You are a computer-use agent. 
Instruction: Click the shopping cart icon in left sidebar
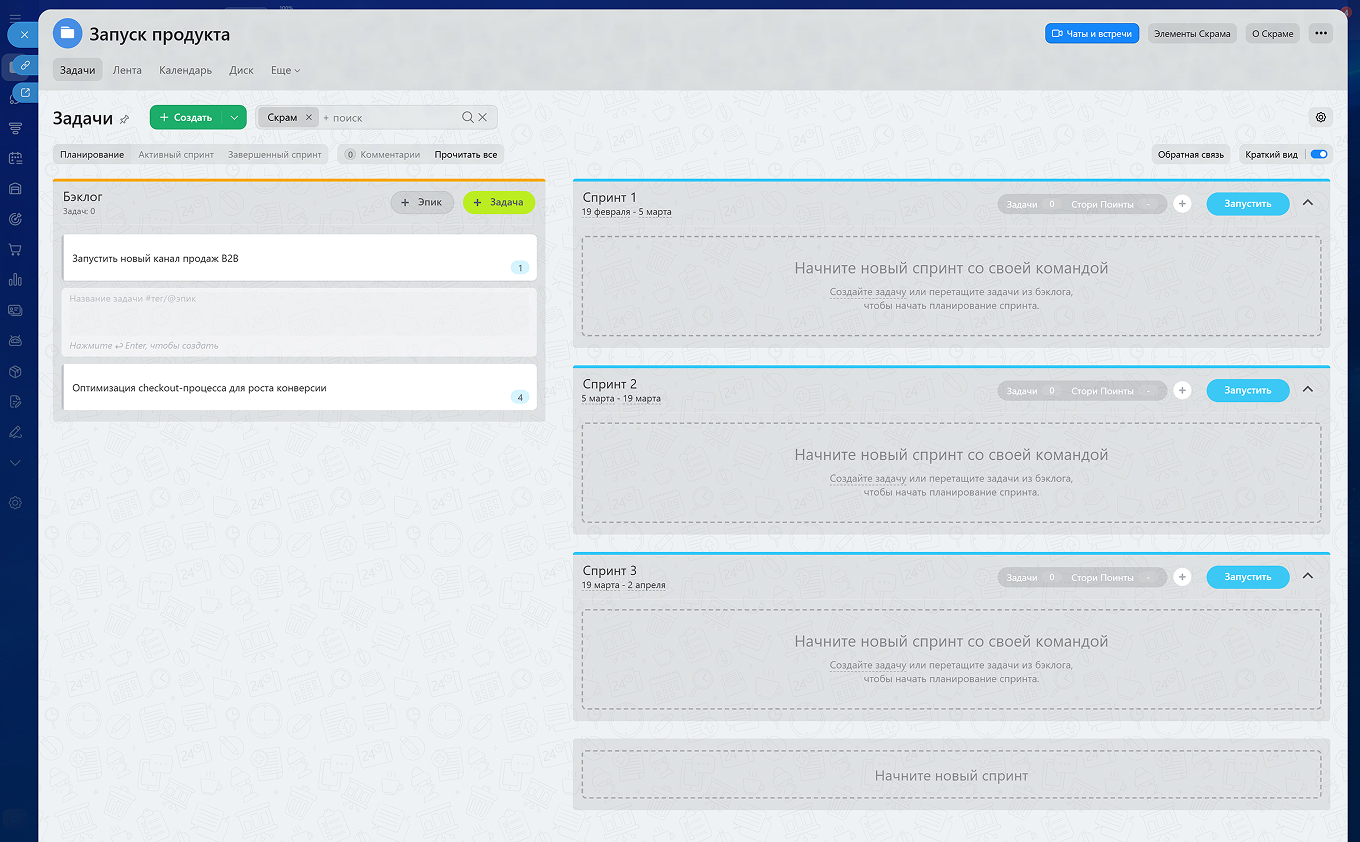[x=15, y=249]
